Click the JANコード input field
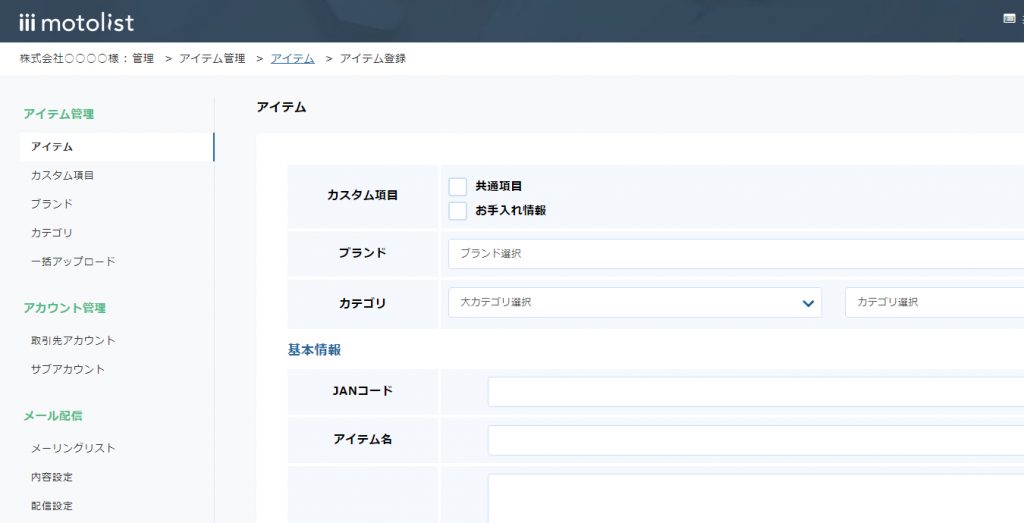This screenshot has height=523, width=1024. [x=755, y=392]
